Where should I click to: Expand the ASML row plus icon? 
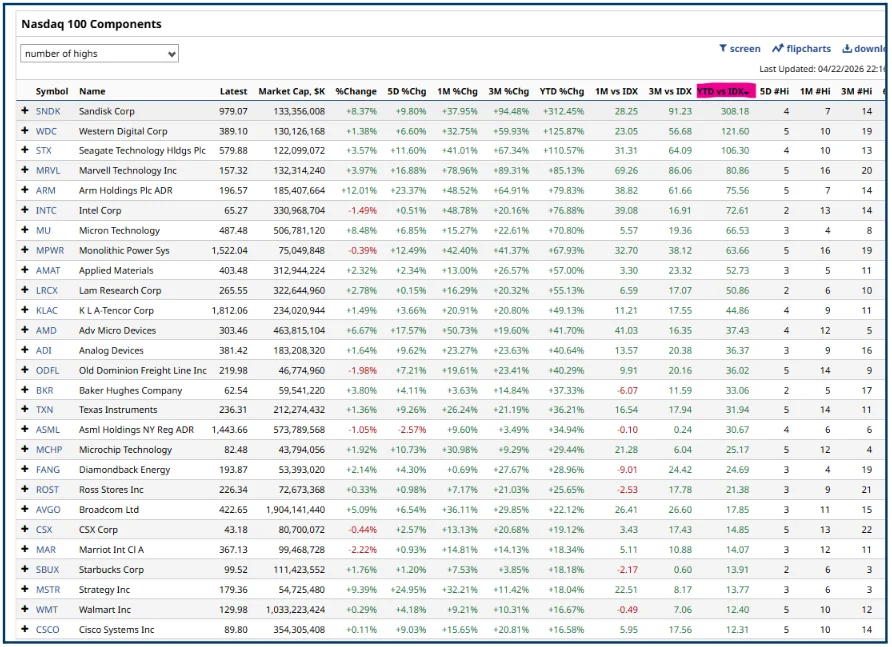(24, 430)
